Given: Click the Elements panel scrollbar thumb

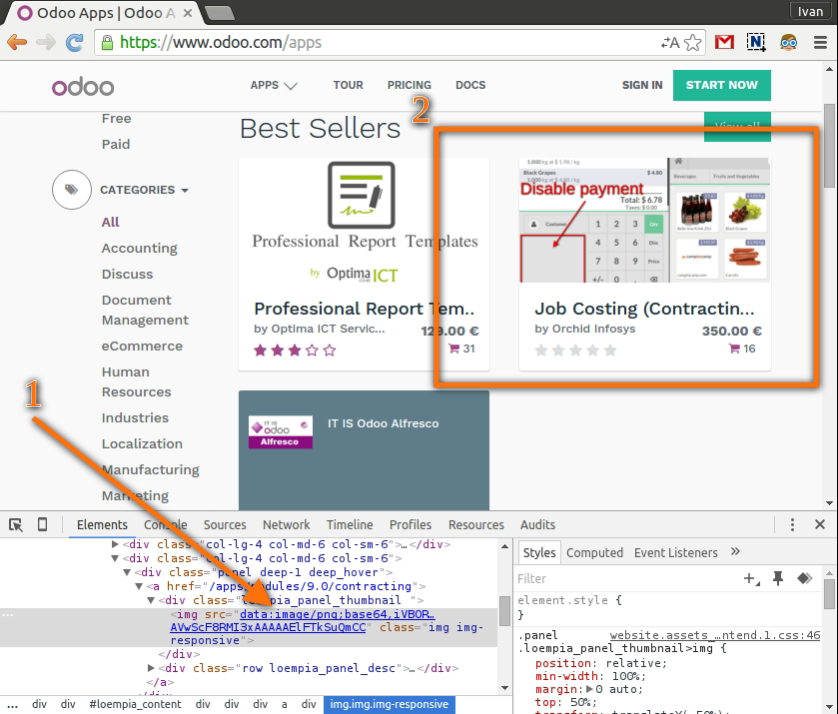Looking at the screenshot, I should pyautogui.click(x=505, y=610).
